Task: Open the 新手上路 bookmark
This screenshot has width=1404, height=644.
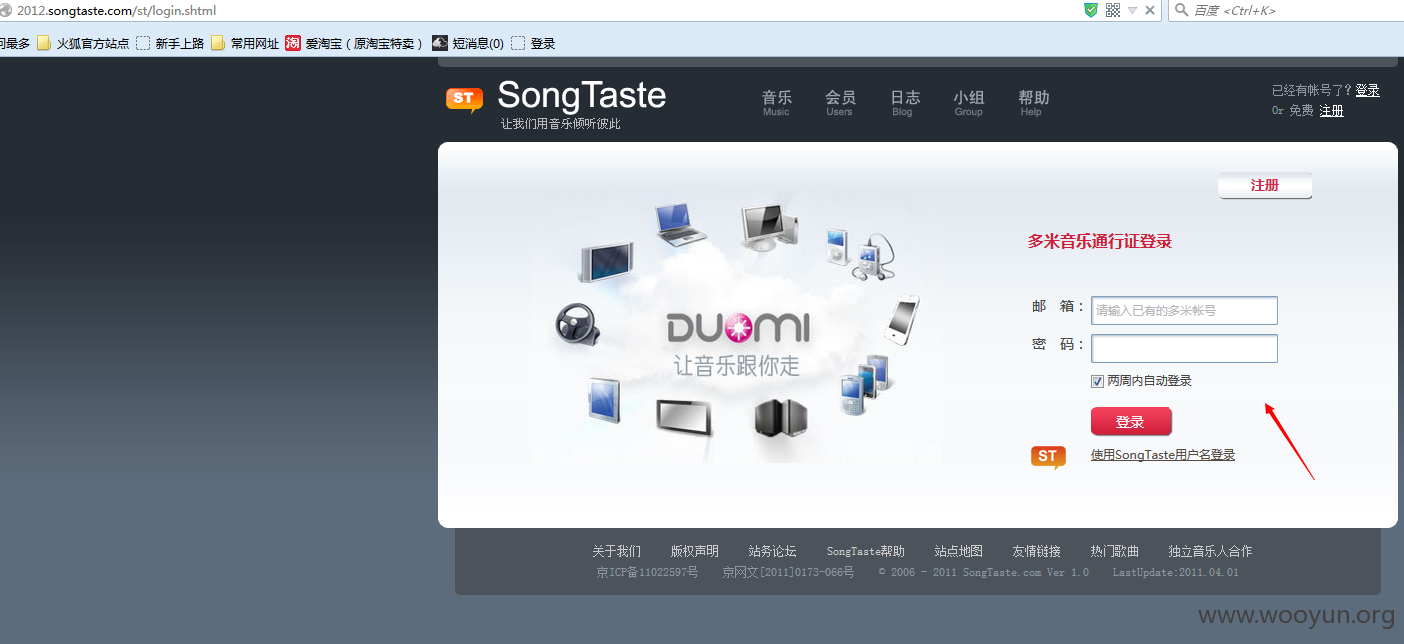Action: [x=170, y=43]
